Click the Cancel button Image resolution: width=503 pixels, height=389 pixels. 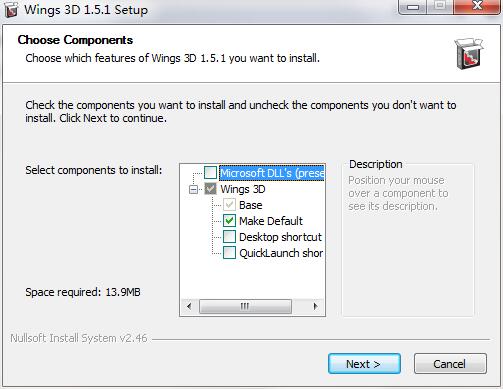pos(450,364)
